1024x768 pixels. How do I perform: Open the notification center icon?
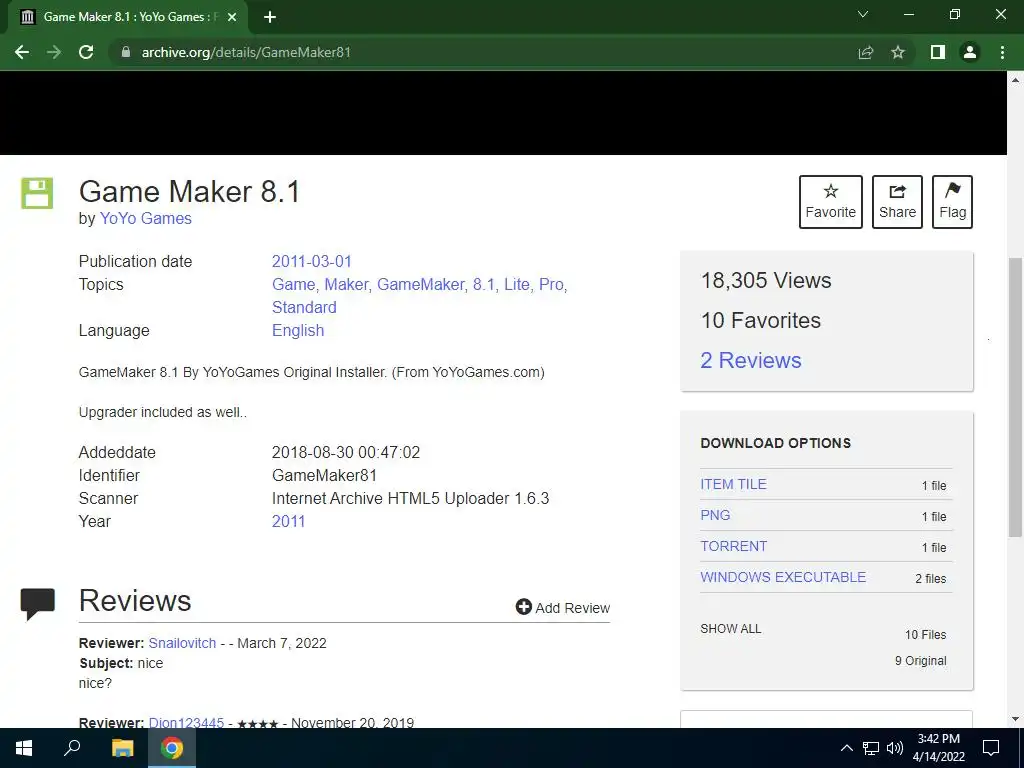(x=991, y=748)
